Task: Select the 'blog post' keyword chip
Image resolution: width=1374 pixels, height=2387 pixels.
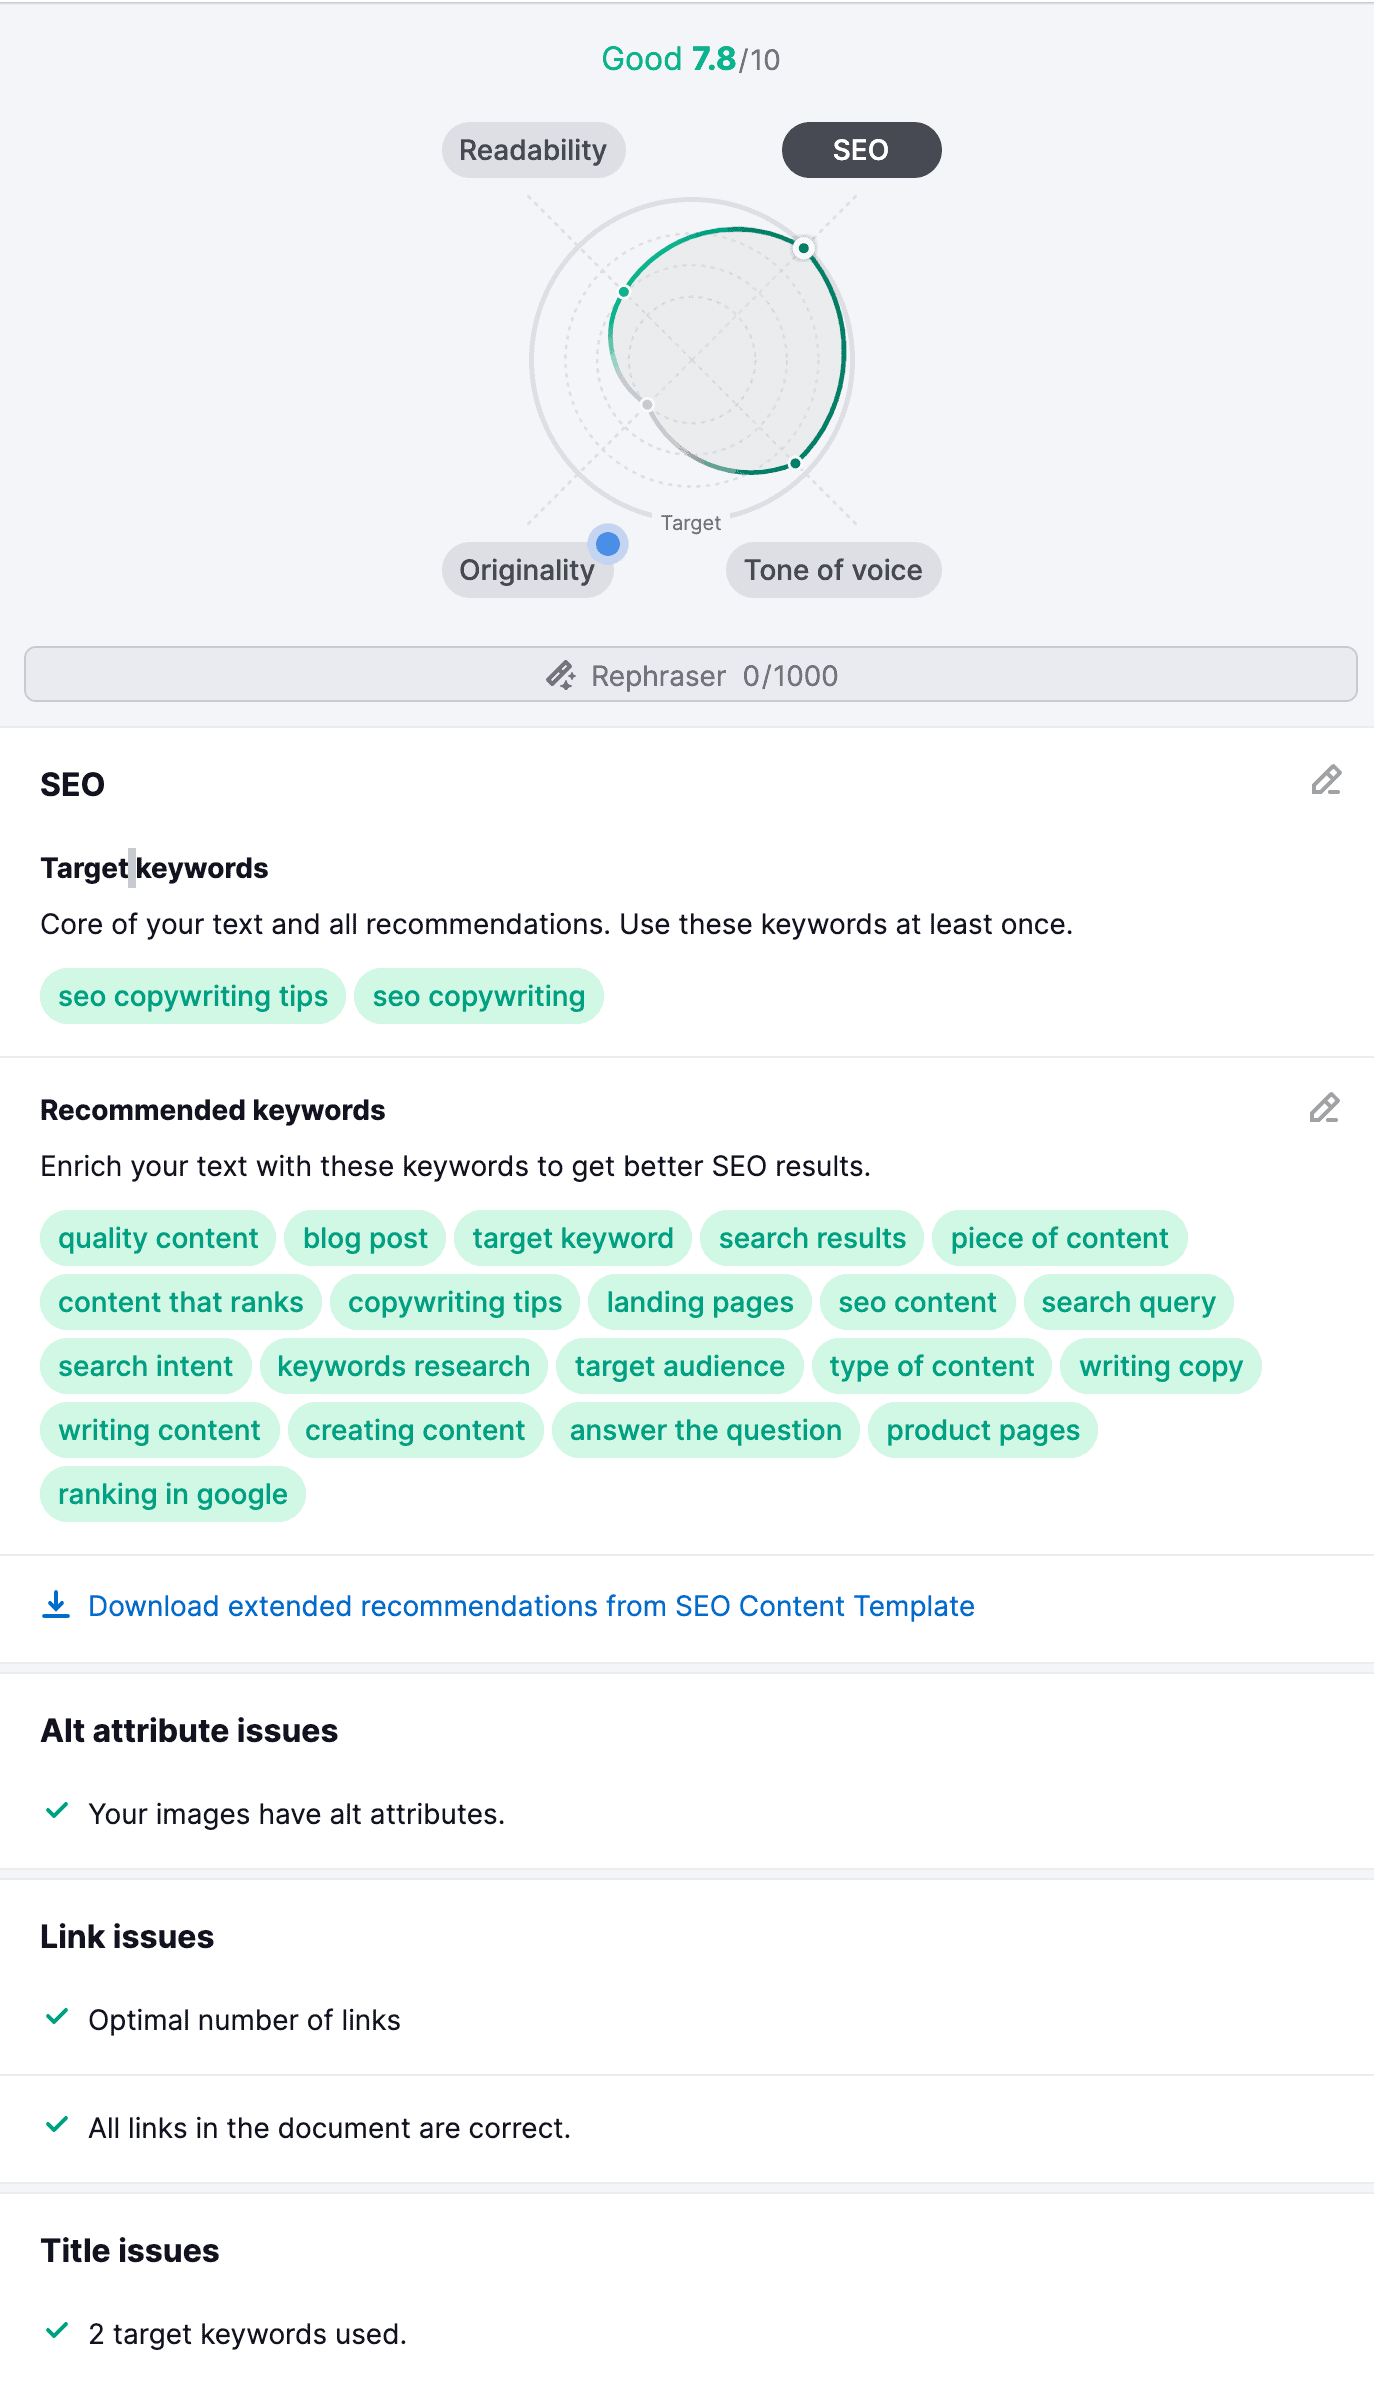Action: (x=365, y=1238)
